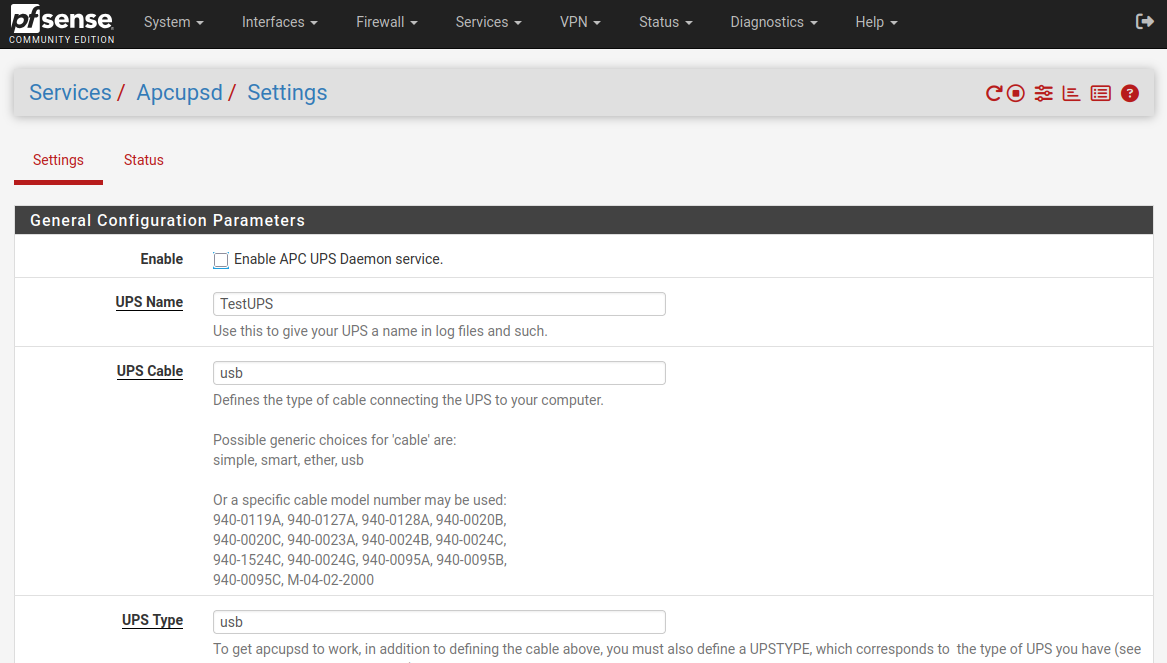Click 'simple, smart, ether, usb' text
This screenshot has width=1167, height=663.
click(288, 460)
